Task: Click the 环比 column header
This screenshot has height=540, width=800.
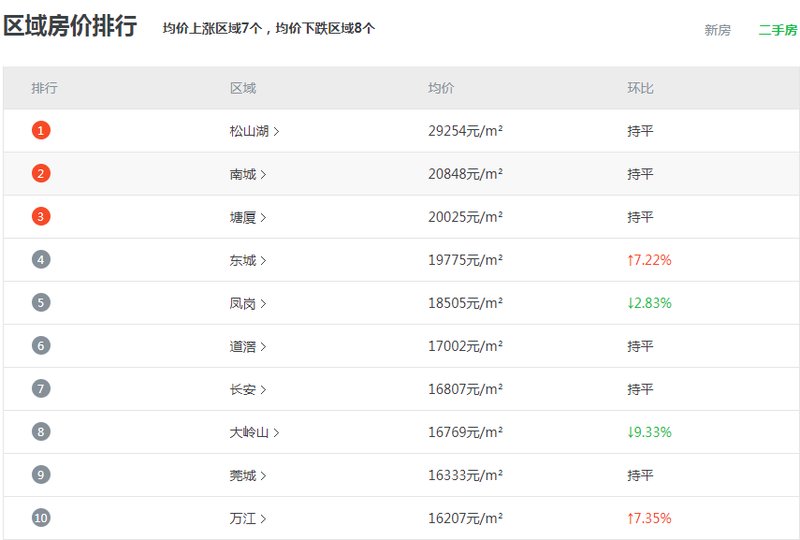Action: [x=640, y=88]
